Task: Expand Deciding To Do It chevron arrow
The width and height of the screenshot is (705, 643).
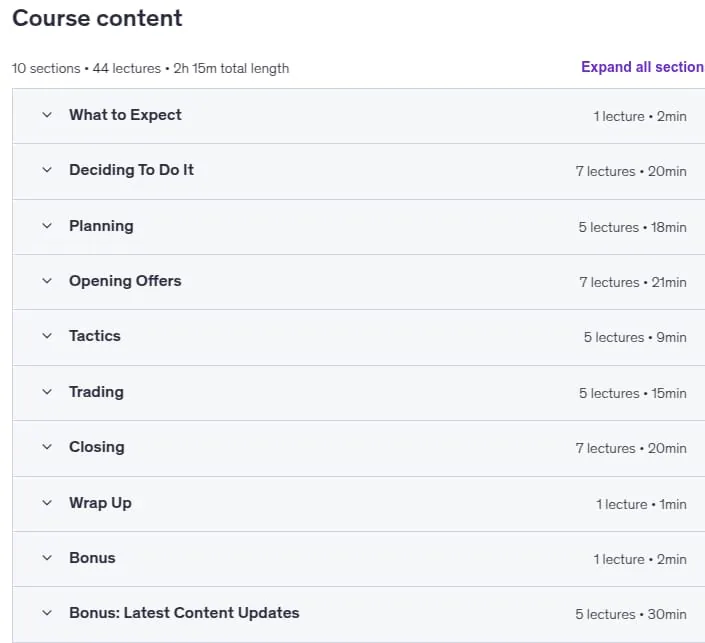Action: pos(47,170)
